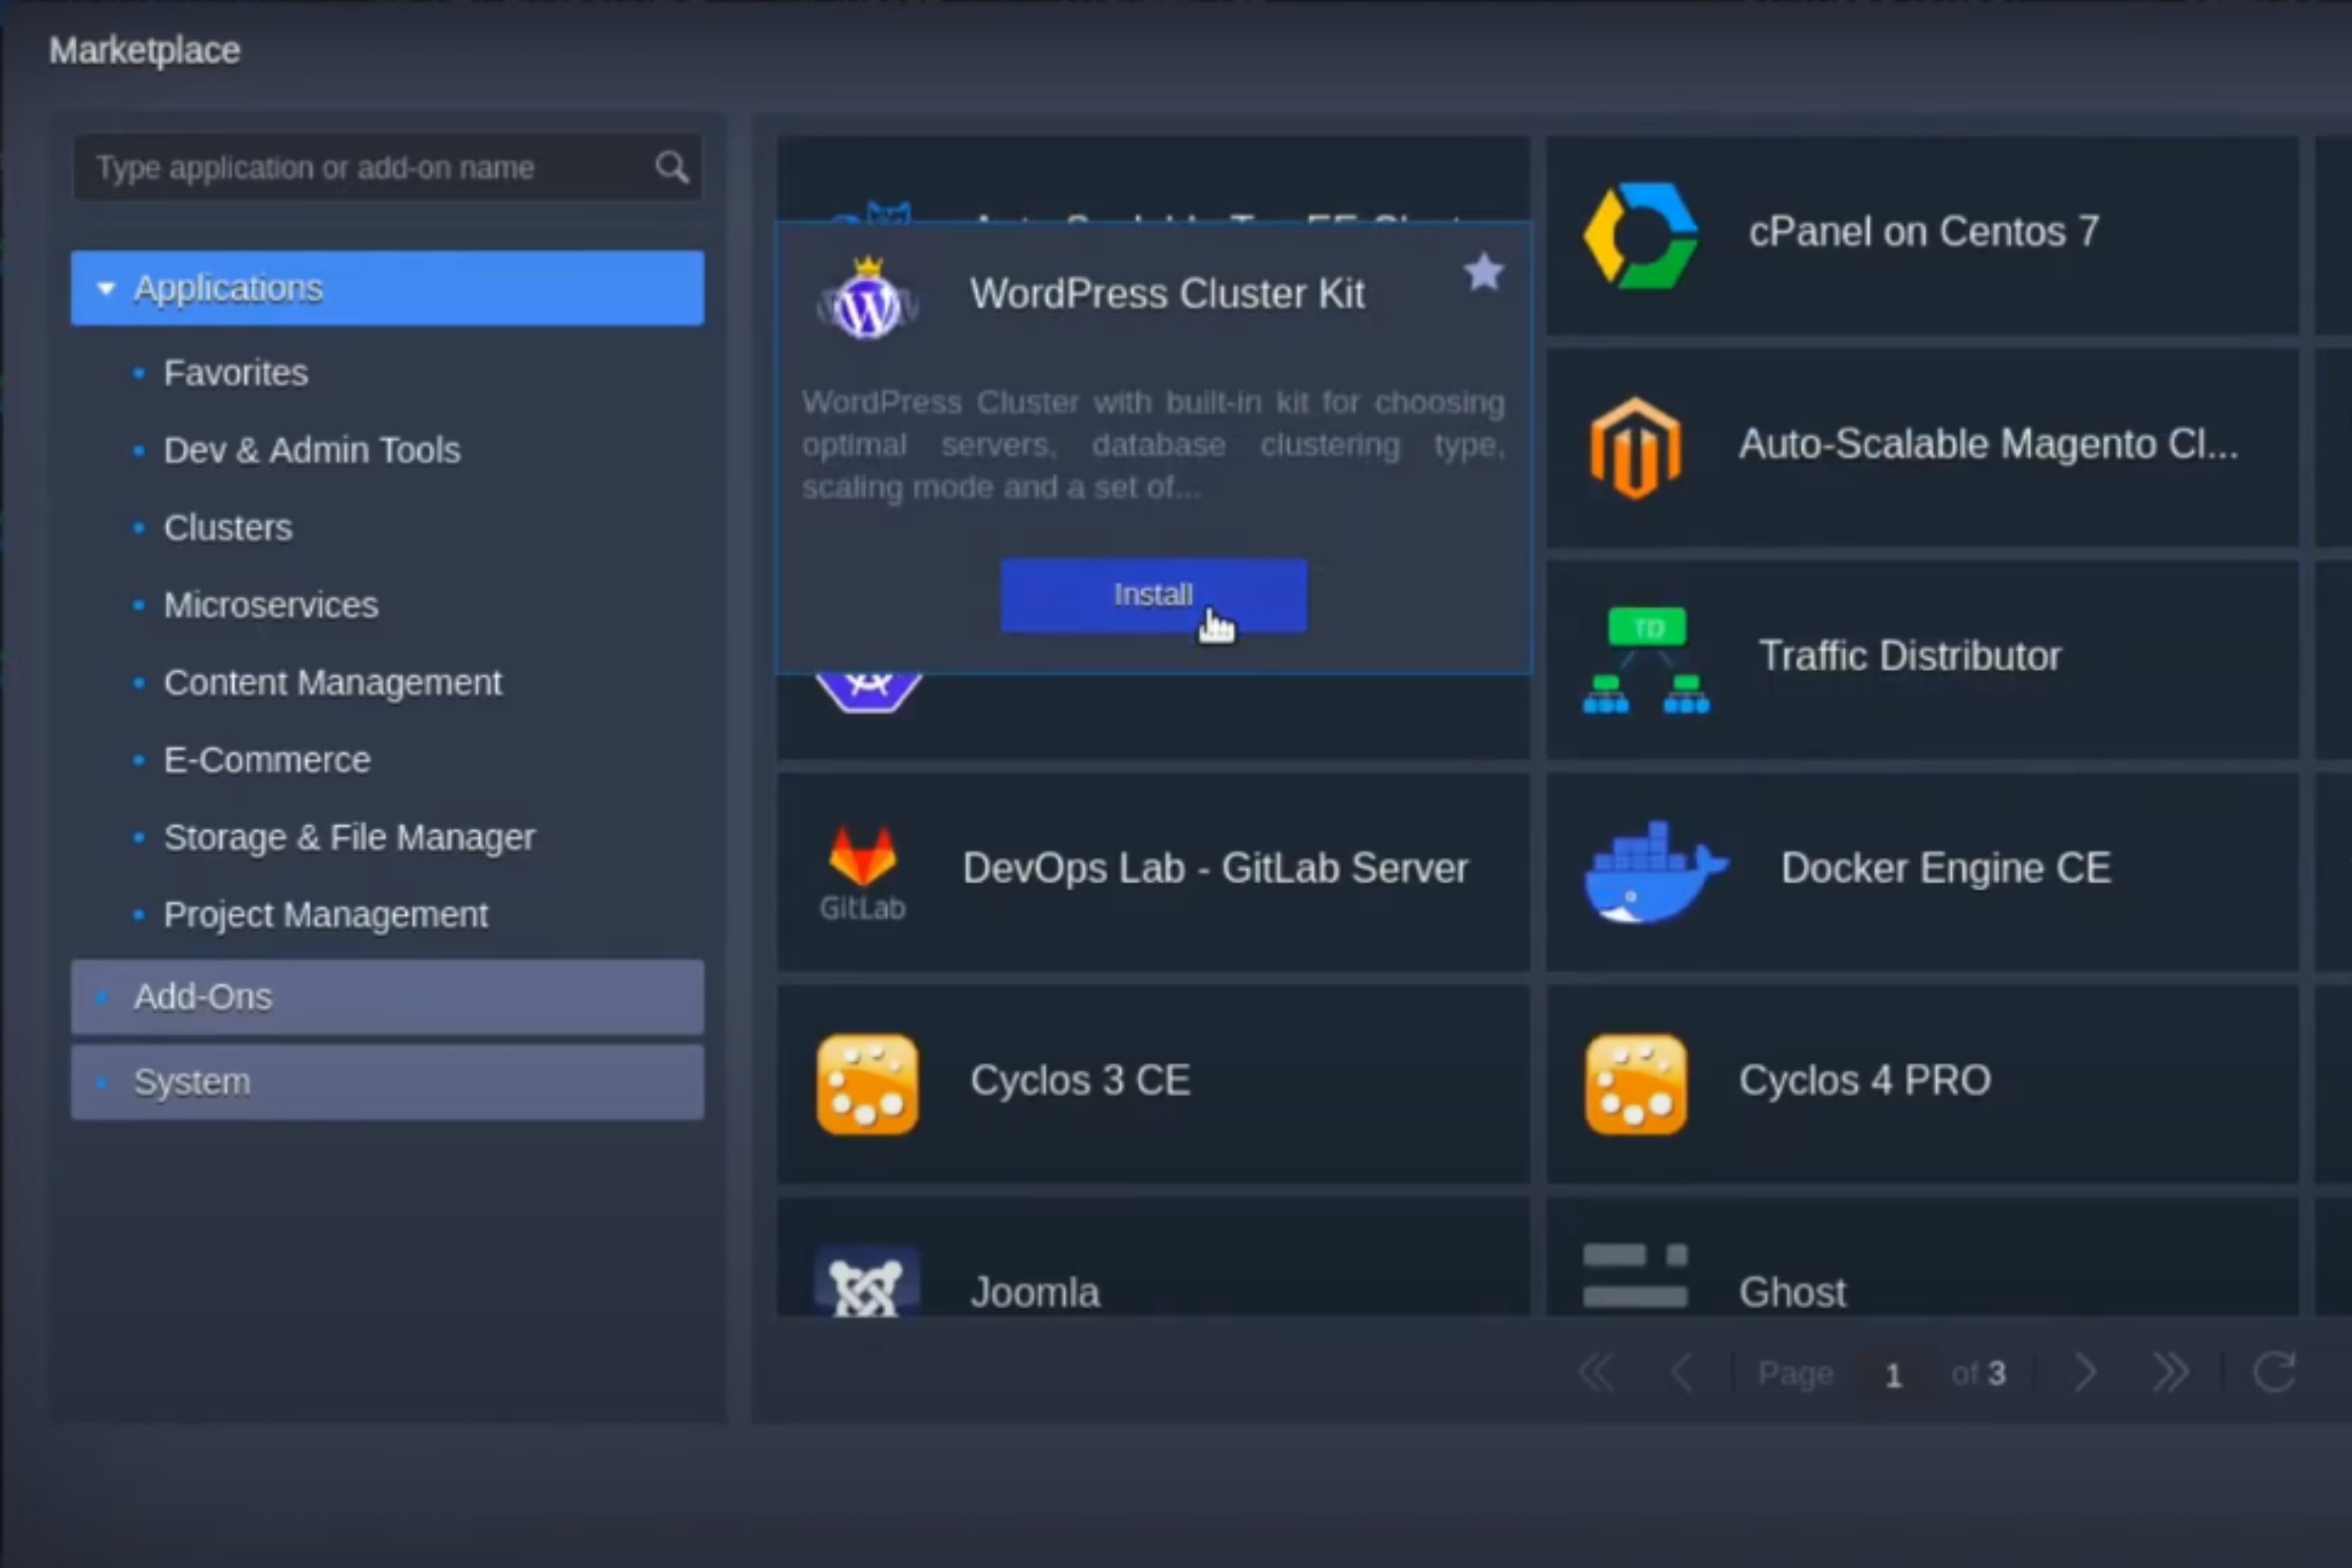Click the WordPress Cluster Kit logo icon
The height and width of the screenshot is (1568, 2352).
[867, 299]
